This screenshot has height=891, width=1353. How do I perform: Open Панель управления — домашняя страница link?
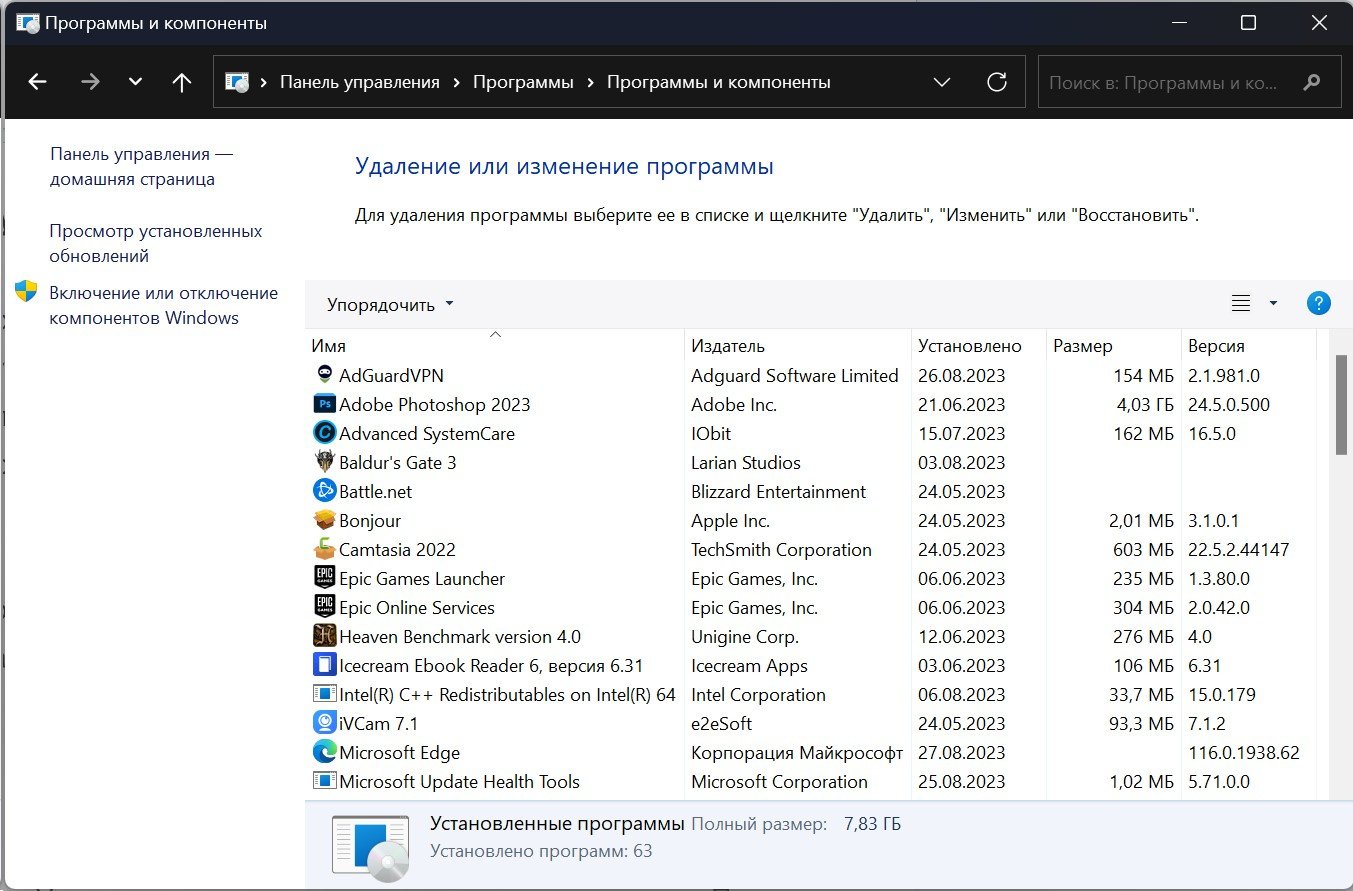[141, 167]
